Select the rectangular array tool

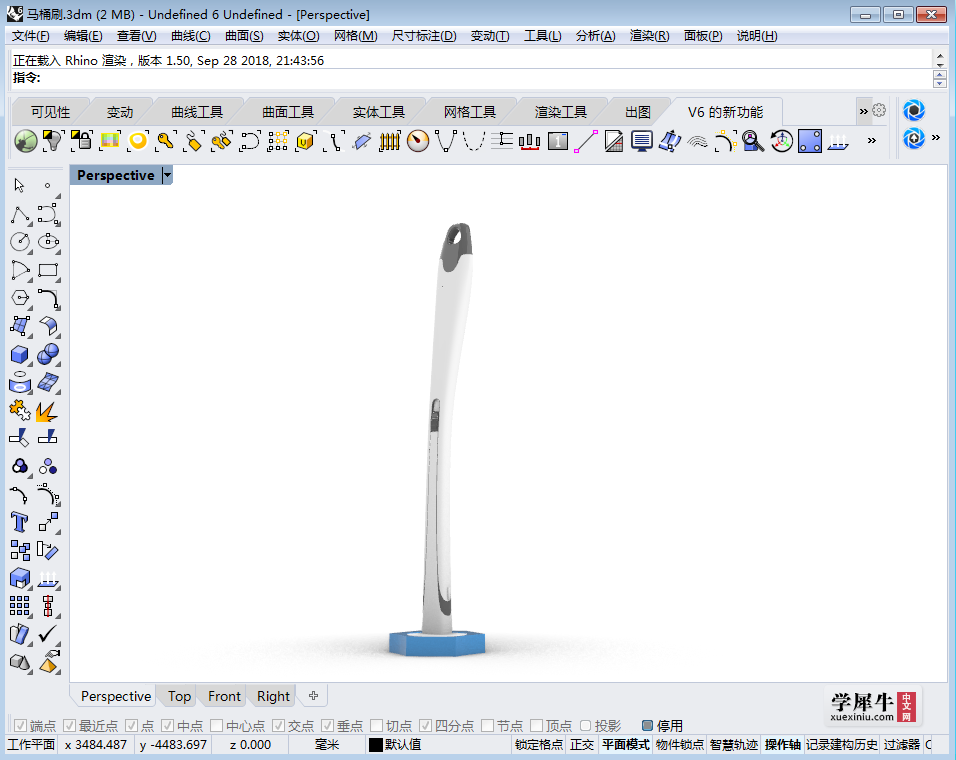pyautogui.click(x=20, y=606)
